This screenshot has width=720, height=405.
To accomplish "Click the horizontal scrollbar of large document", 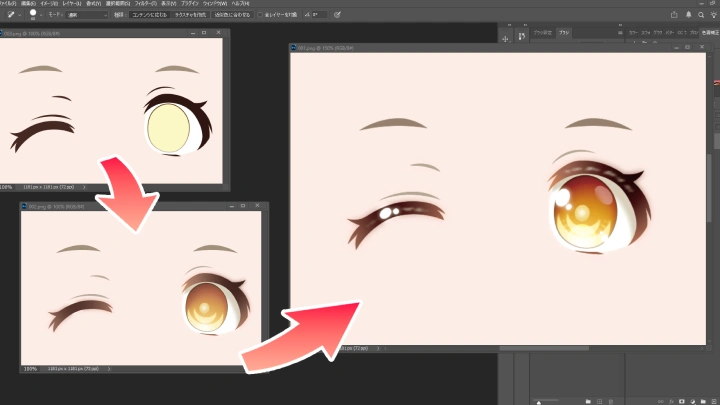I will tap(544, 348).
